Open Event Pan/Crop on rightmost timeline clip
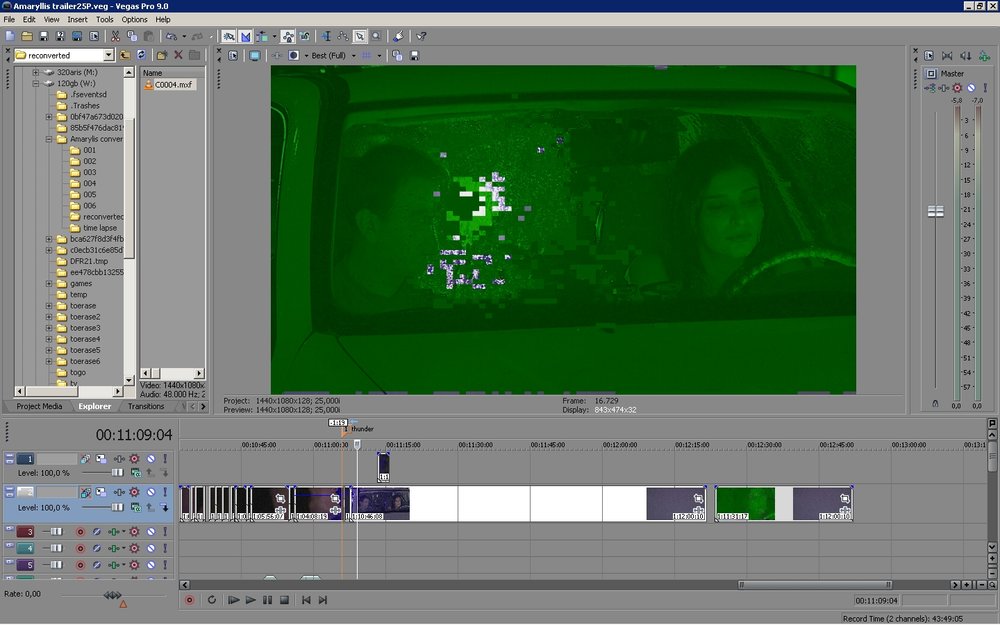Image resolution: width=1000 pixels, height=625 pixels. pos(844,499)
